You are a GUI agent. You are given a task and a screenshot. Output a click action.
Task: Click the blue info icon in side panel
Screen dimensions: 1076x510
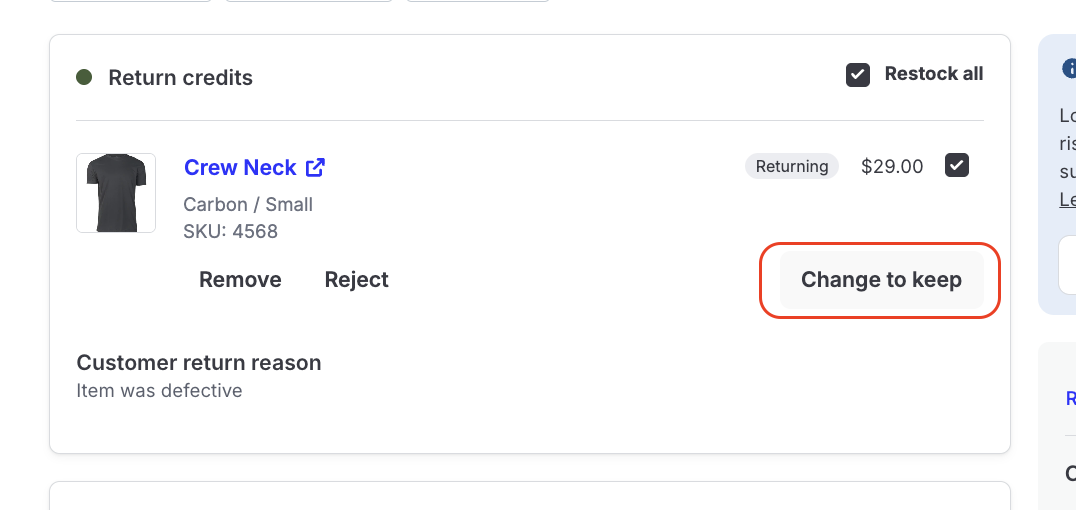[1069, 69]
